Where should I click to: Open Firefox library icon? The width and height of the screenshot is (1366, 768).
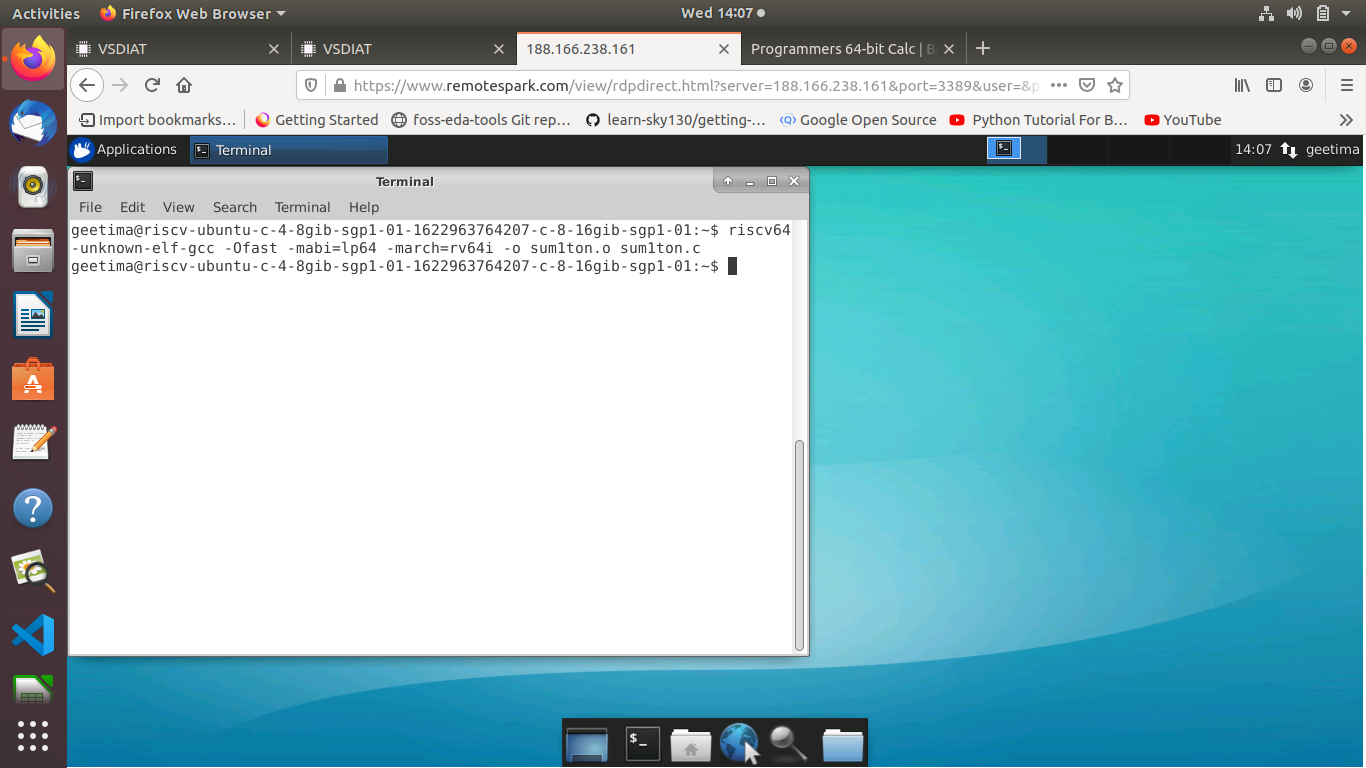(x=1242, y=86)
